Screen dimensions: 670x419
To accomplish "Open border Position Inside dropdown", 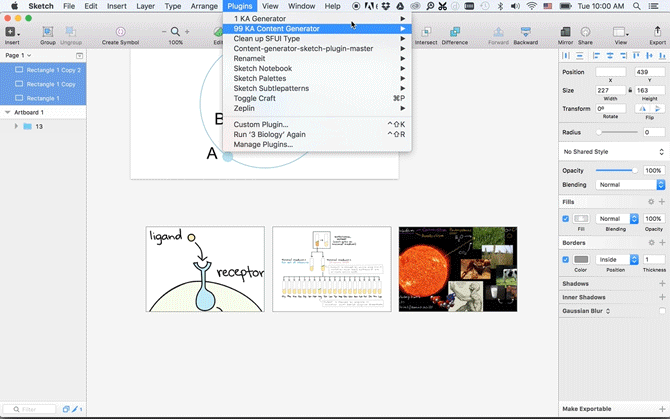I will click(617, 260).
